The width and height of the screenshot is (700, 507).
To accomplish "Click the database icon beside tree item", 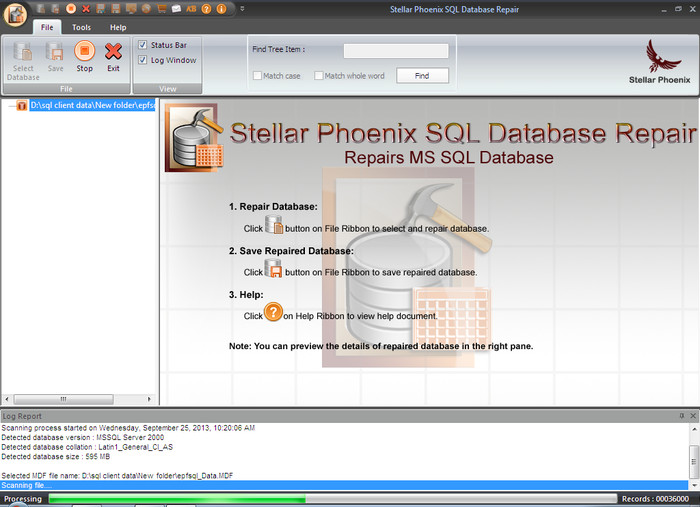I will tap(21, 105).
